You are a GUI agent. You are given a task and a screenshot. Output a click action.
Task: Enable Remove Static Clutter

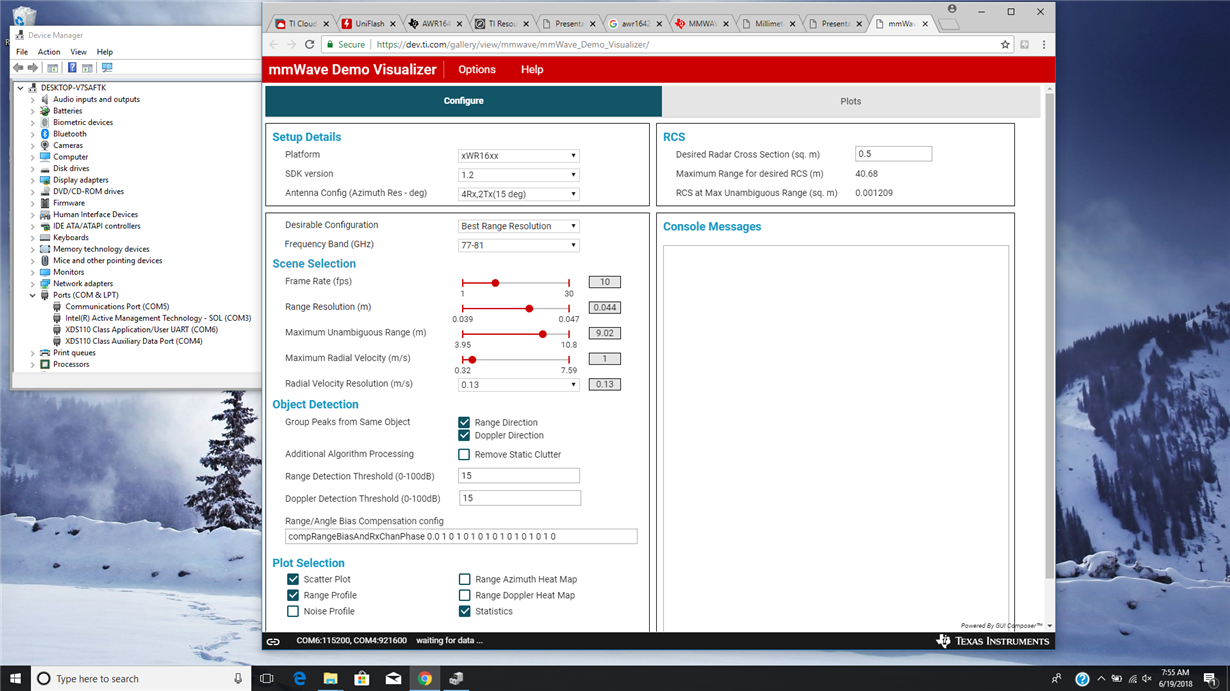pos(464,454)
